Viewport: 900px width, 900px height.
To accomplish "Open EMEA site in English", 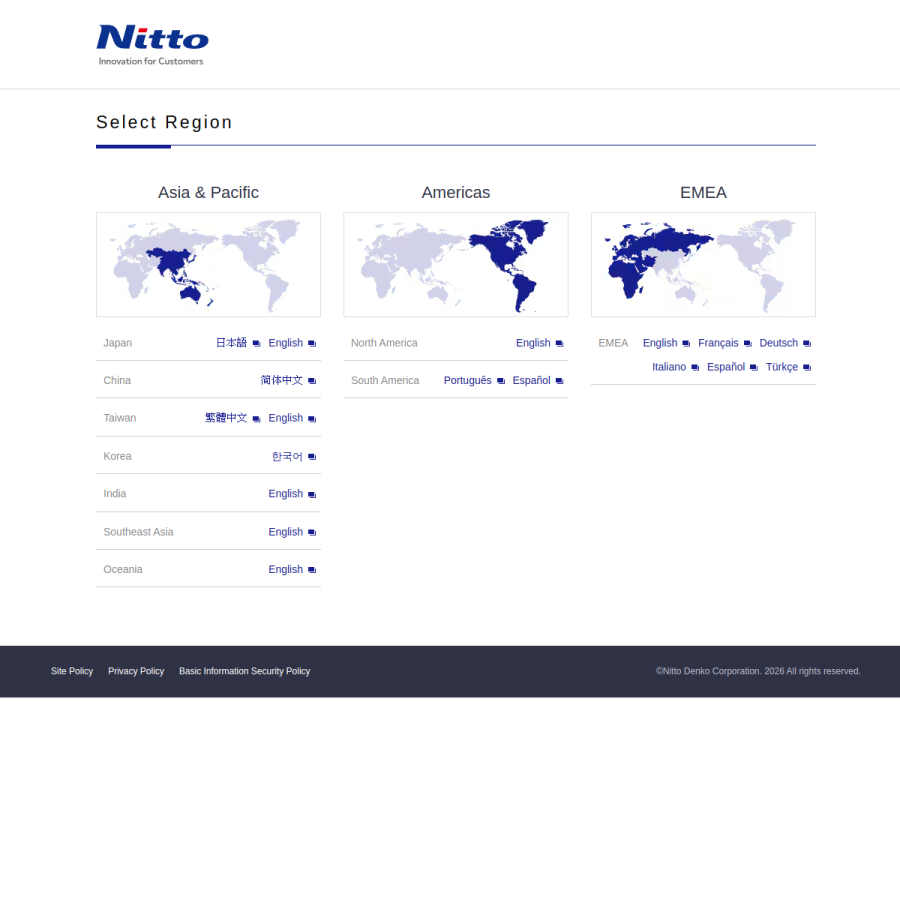I will pyautogui.click(x=660, y=343).
